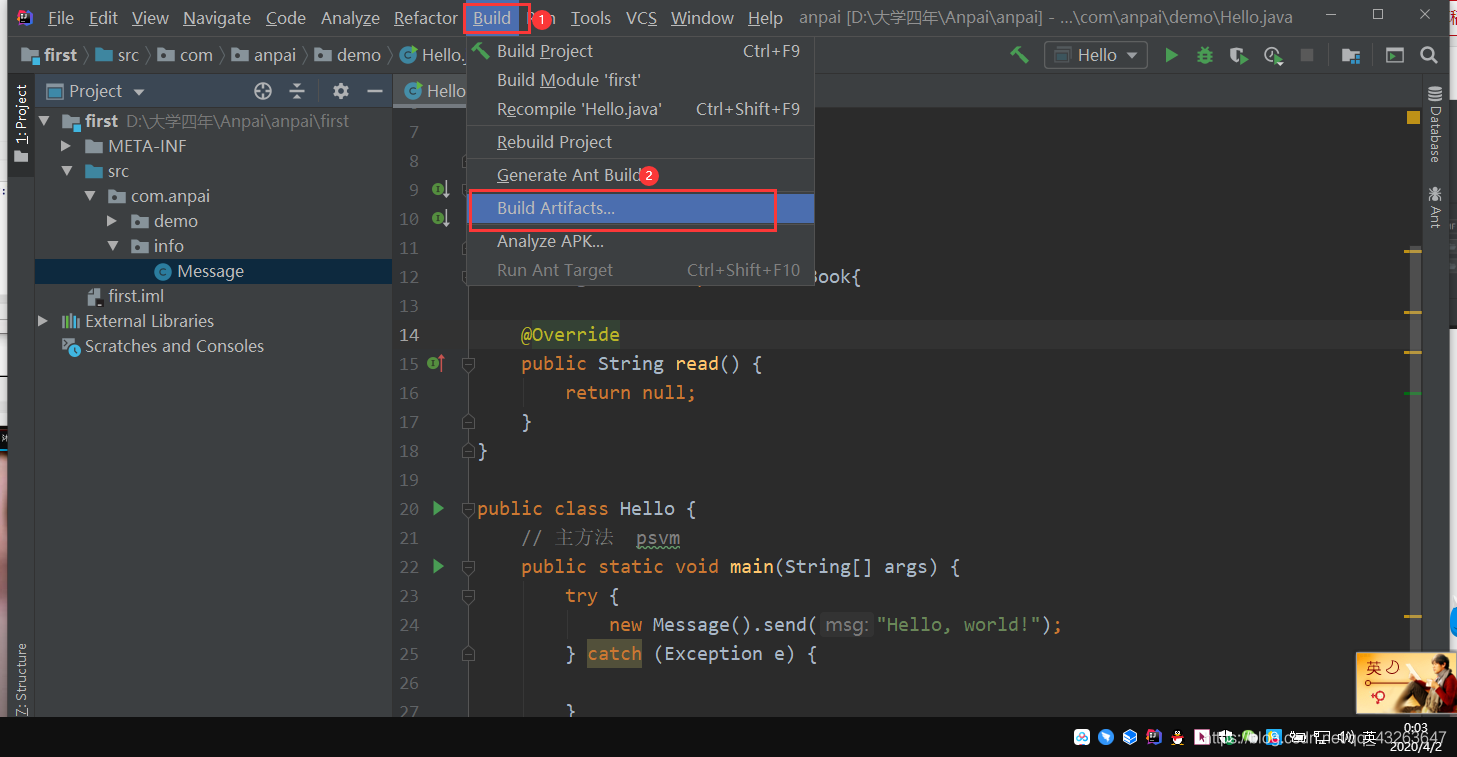
Task: Click the volume speaker icon in system tray
Action: 1345,737
